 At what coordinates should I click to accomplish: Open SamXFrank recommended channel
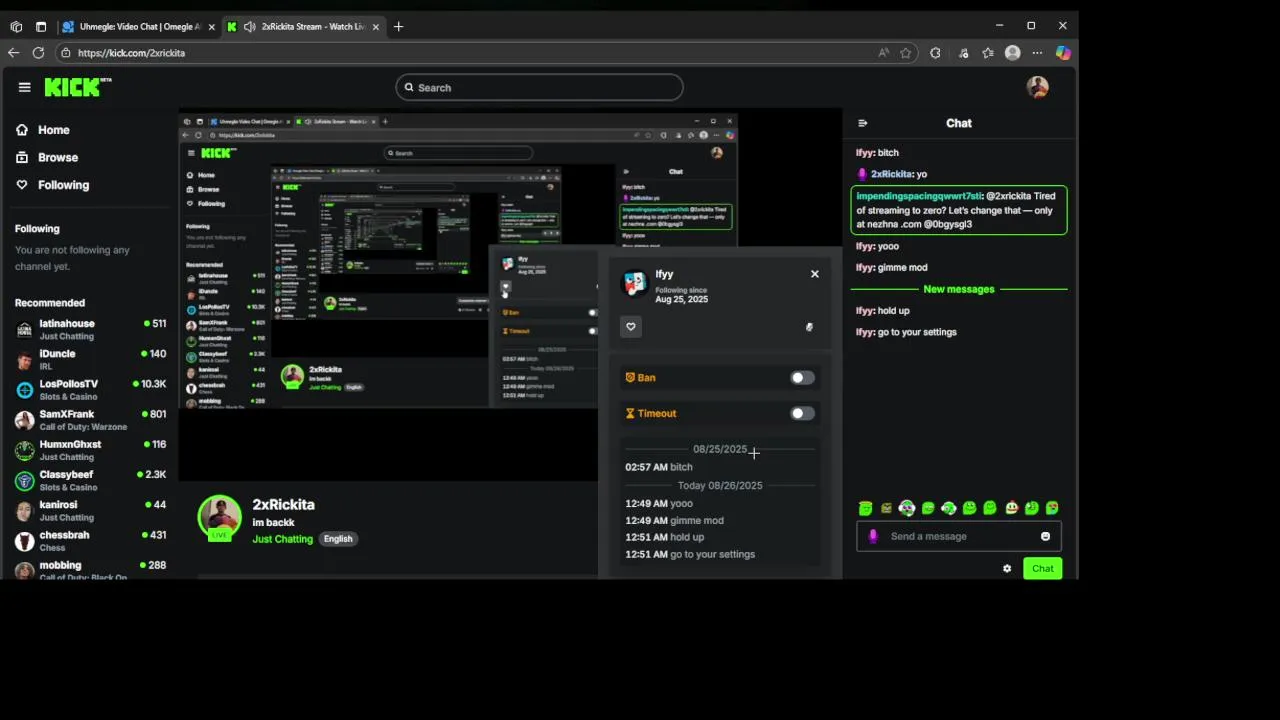pyautogui.click(x=90, y=420)
